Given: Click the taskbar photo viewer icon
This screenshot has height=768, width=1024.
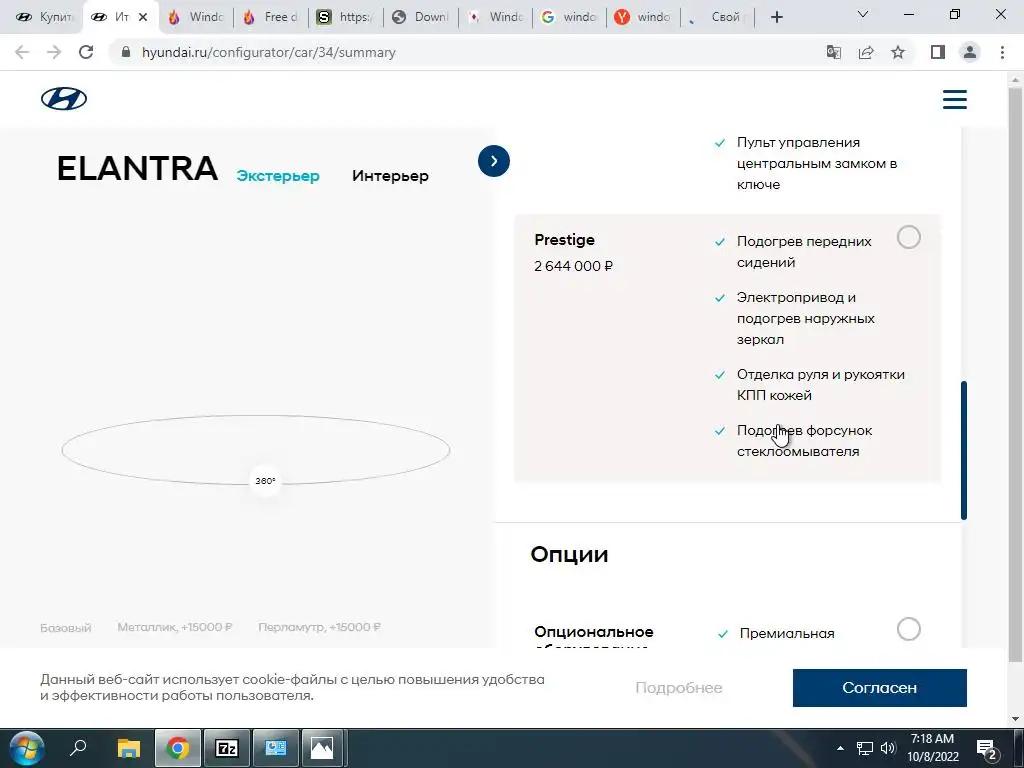Looking at the screenshot, I should click(322, 748).
